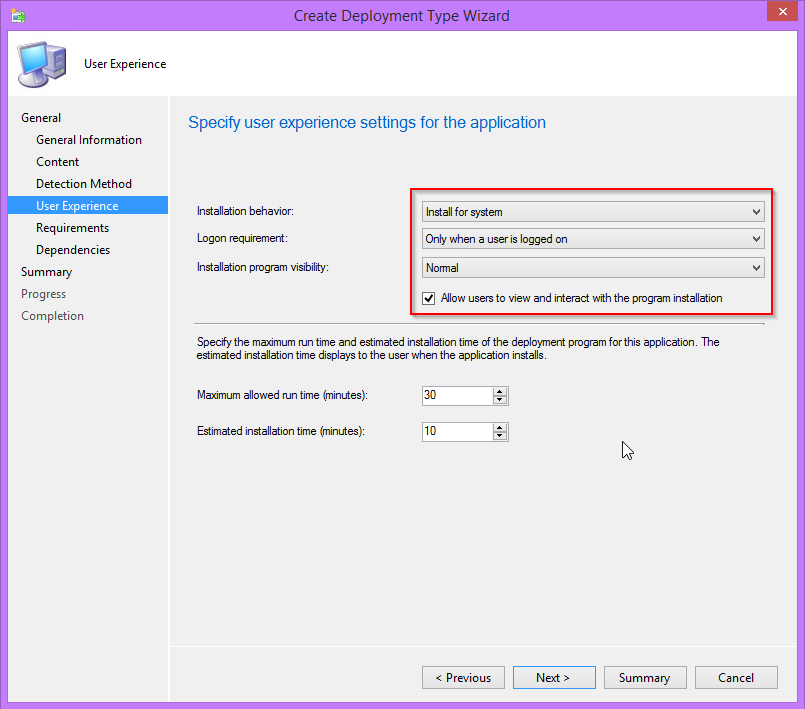Increase maximum allowed run time with up arrow

click(500, 391)
